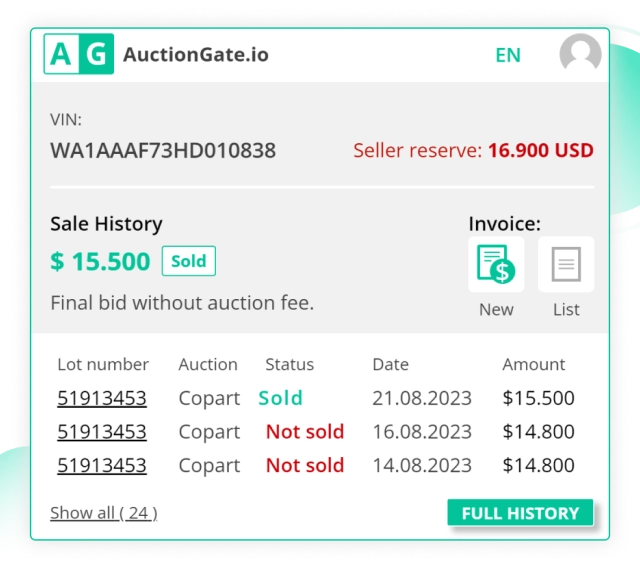Click the AuctionGate.io brand name
Screen dimensions: 640x570
(196, 55)
